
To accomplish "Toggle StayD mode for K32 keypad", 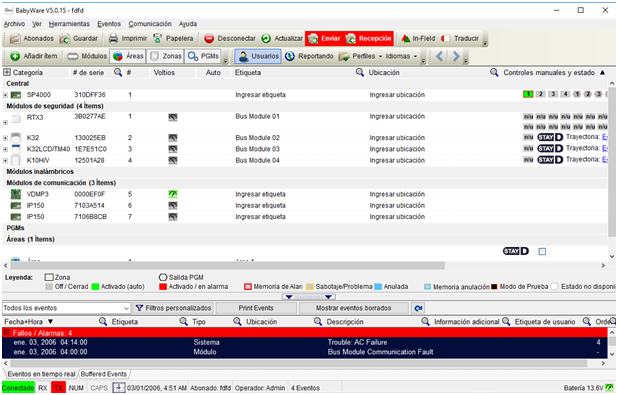I will pyautogui.click(x=550, y=137).
